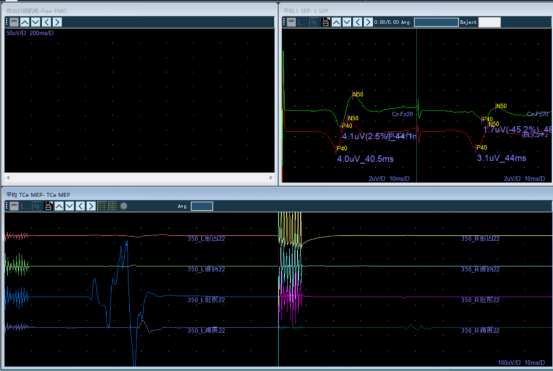
Task: Click the '100uV/D 10ms/D' scale text in MEP
Action: click(521, 363)
